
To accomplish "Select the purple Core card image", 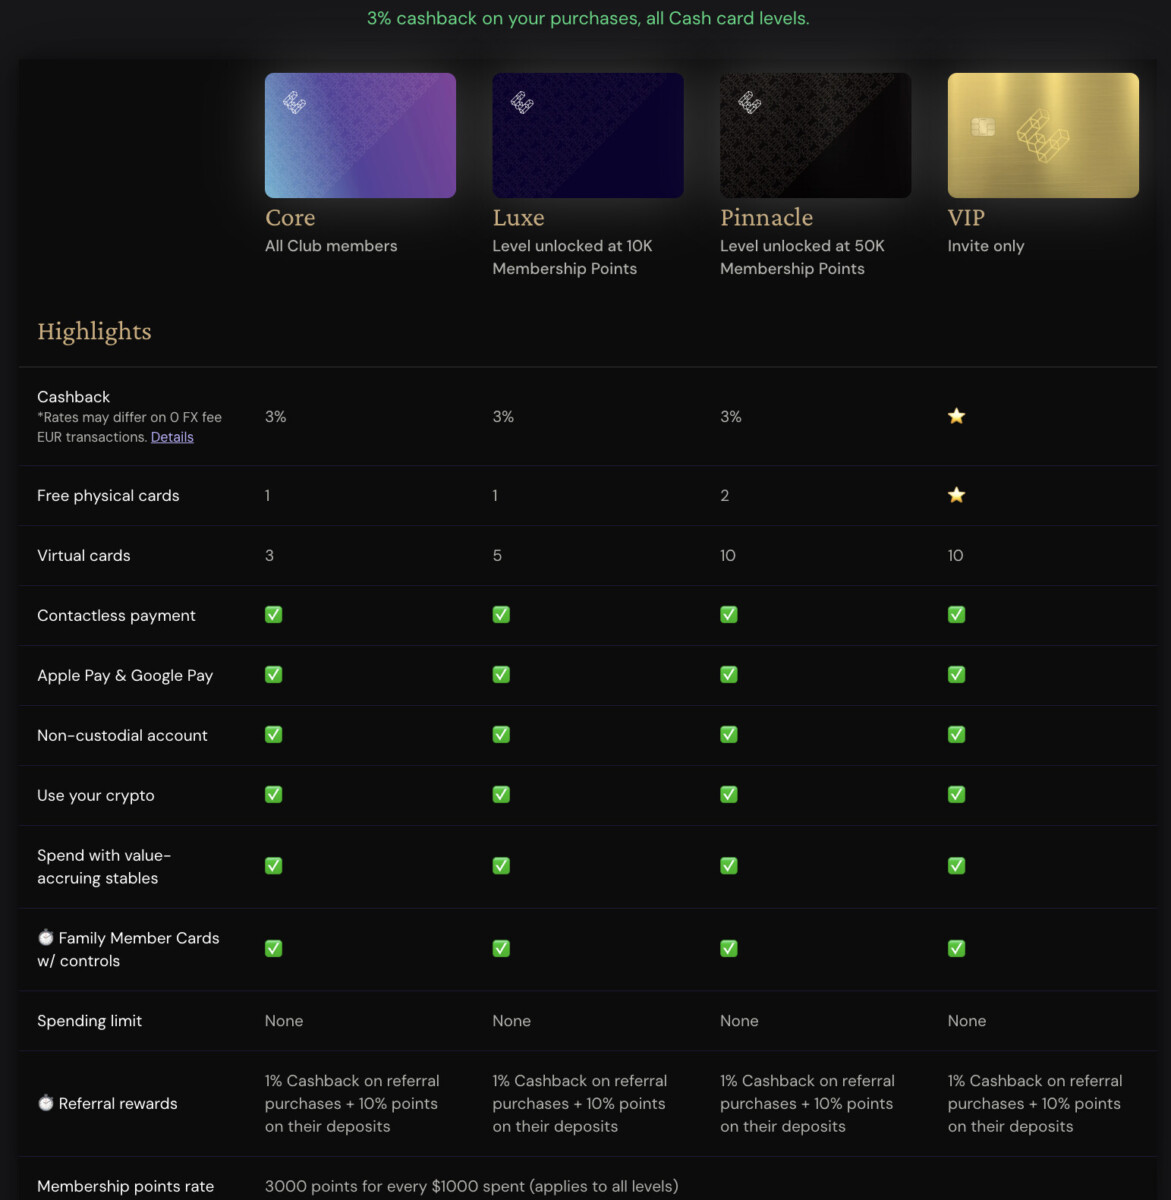I will 360,135.
